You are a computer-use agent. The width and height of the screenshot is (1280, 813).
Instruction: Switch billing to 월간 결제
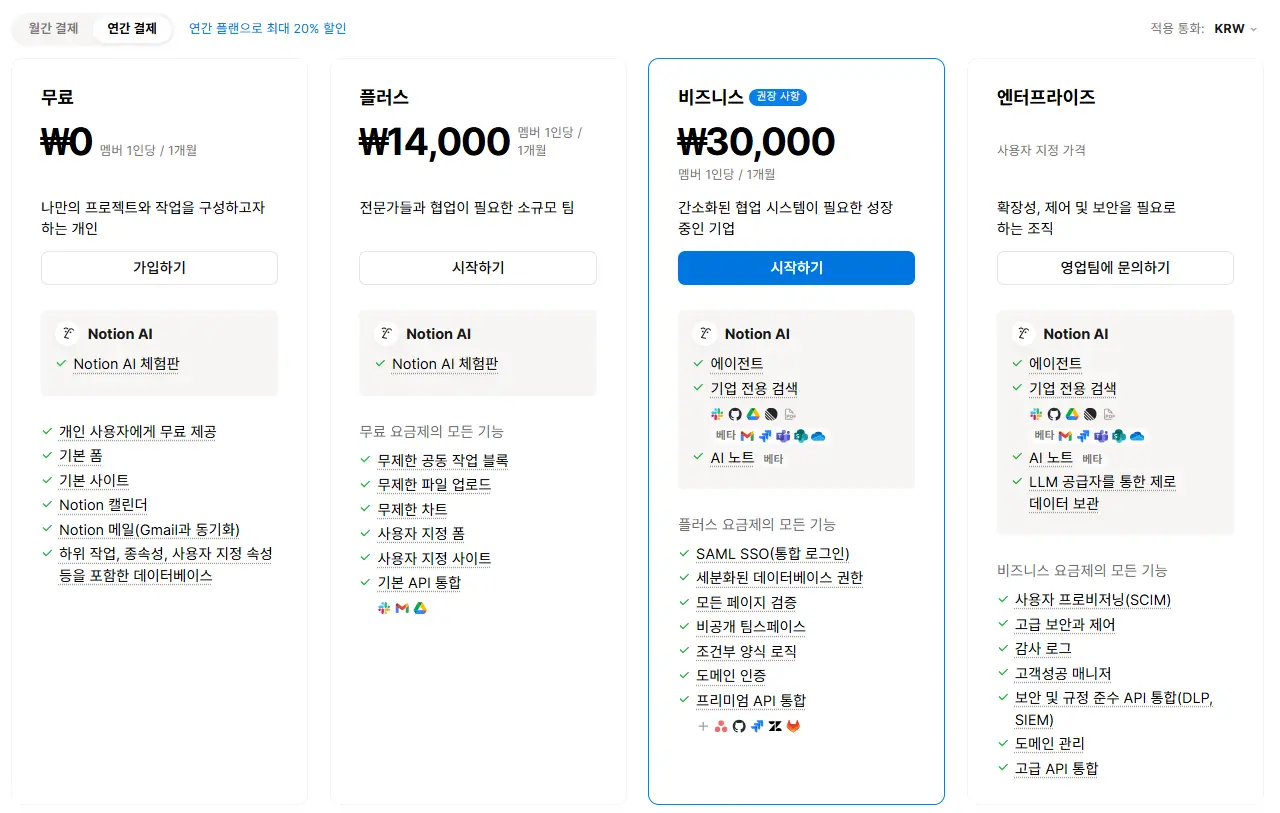tap(53, 28)
